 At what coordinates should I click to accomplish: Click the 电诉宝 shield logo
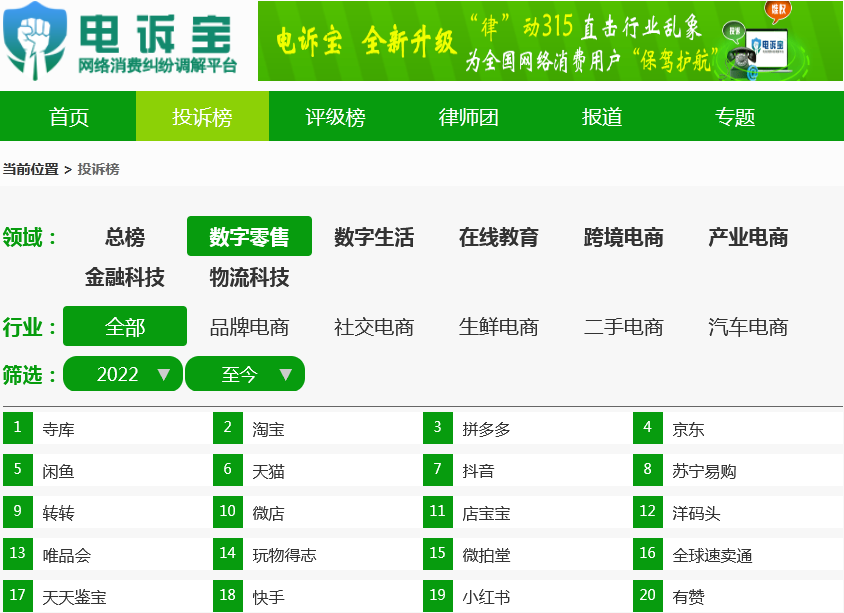tap(36, 41)
